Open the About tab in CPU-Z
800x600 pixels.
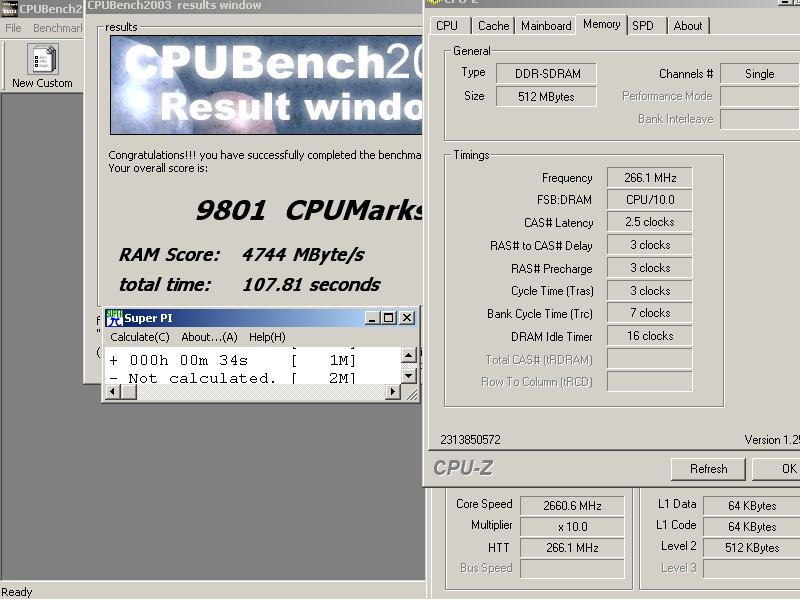point(688,26)
